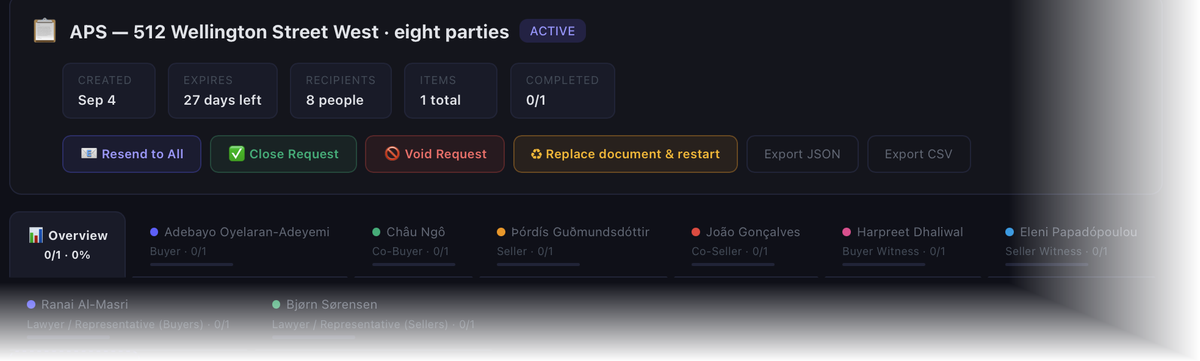Click the bar chart icon in Overview
The height and width of the screenshot is (361, 1200).
click(x=36, y=235)
